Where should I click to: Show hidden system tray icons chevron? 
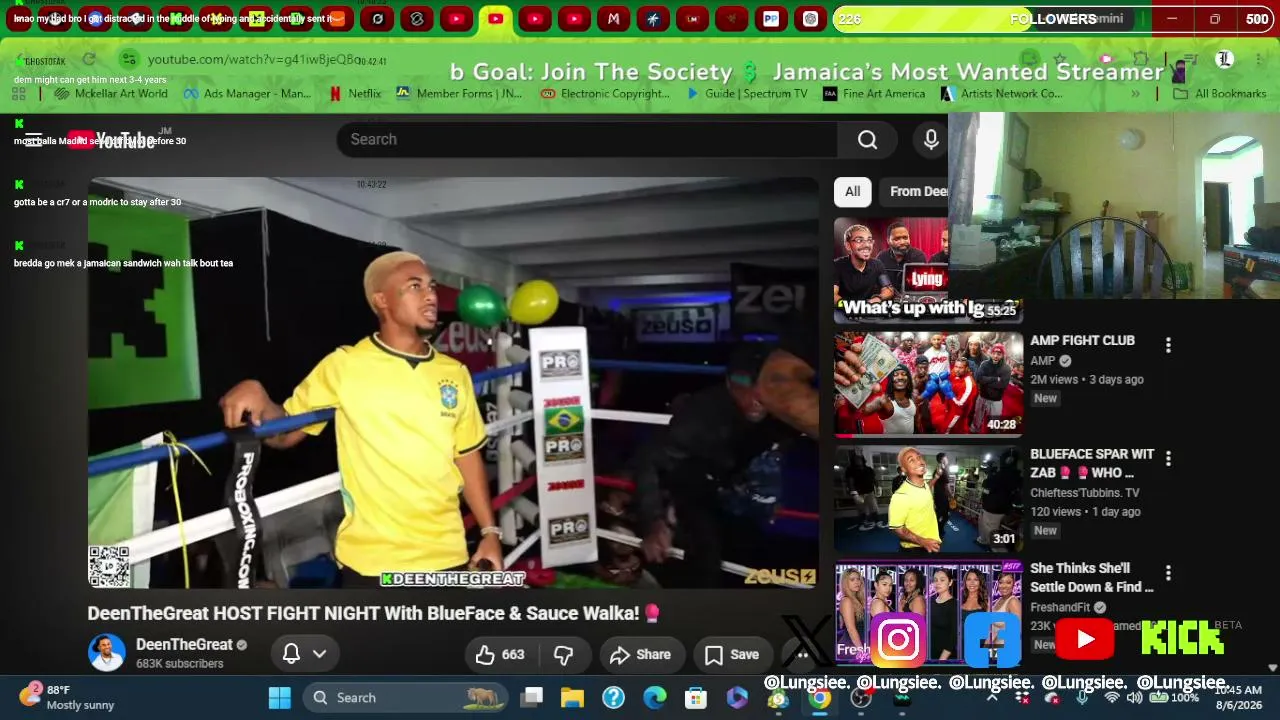pos(992,697)
